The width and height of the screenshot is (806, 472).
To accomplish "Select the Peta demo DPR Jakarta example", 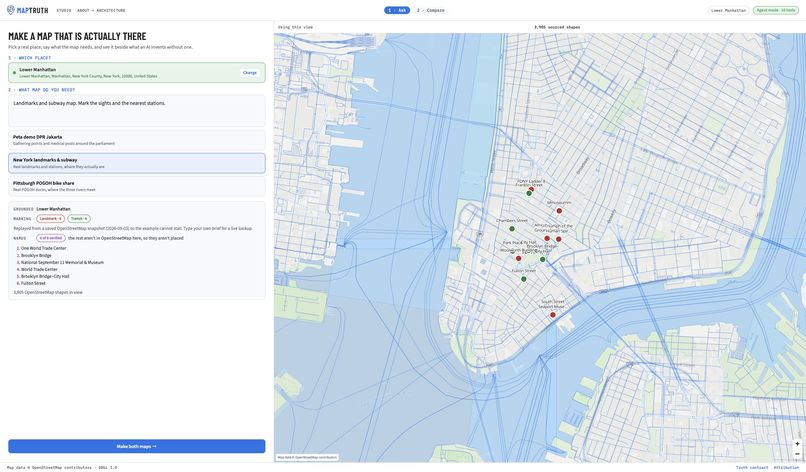I will pyautogui.click(x=137, y=140).
